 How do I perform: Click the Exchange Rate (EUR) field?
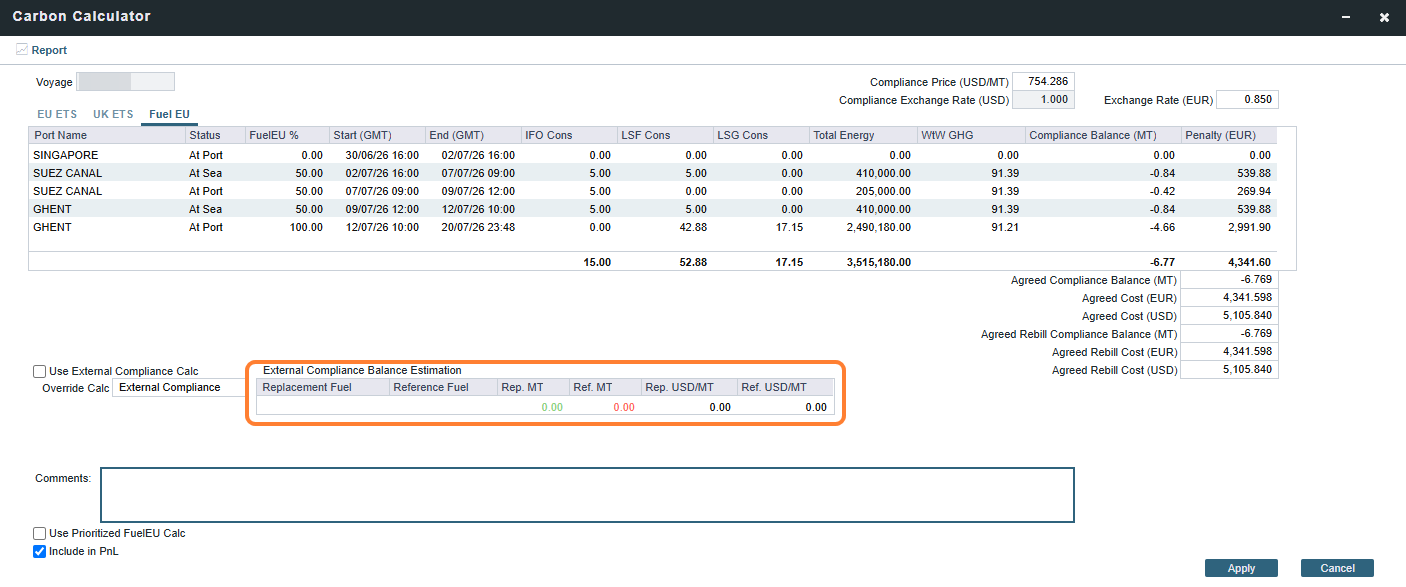(1248, 100)
